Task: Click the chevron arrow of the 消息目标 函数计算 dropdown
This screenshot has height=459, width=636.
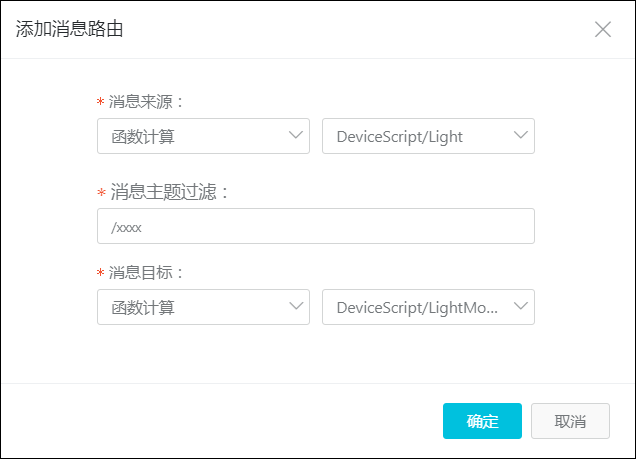Action: (x=296, y=306)
